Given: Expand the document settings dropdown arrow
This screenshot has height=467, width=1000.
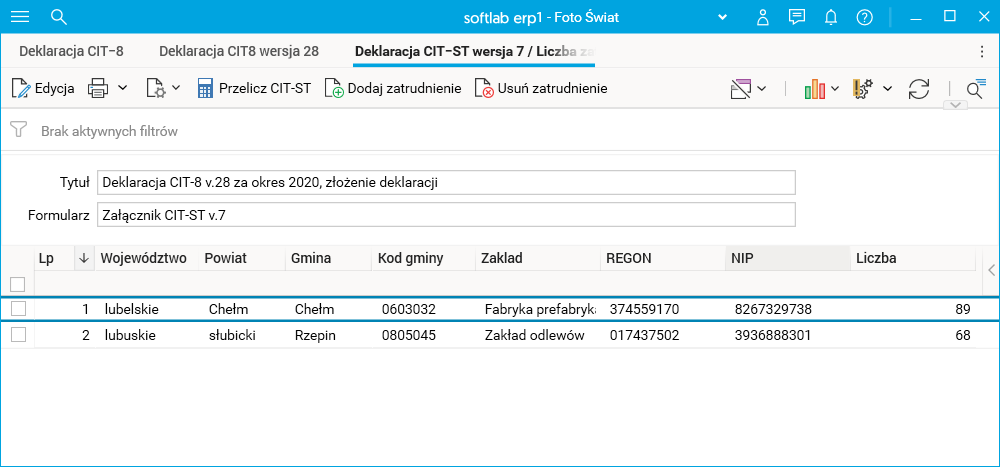Looking at the screenshot, I should click(x=176, y=88).
